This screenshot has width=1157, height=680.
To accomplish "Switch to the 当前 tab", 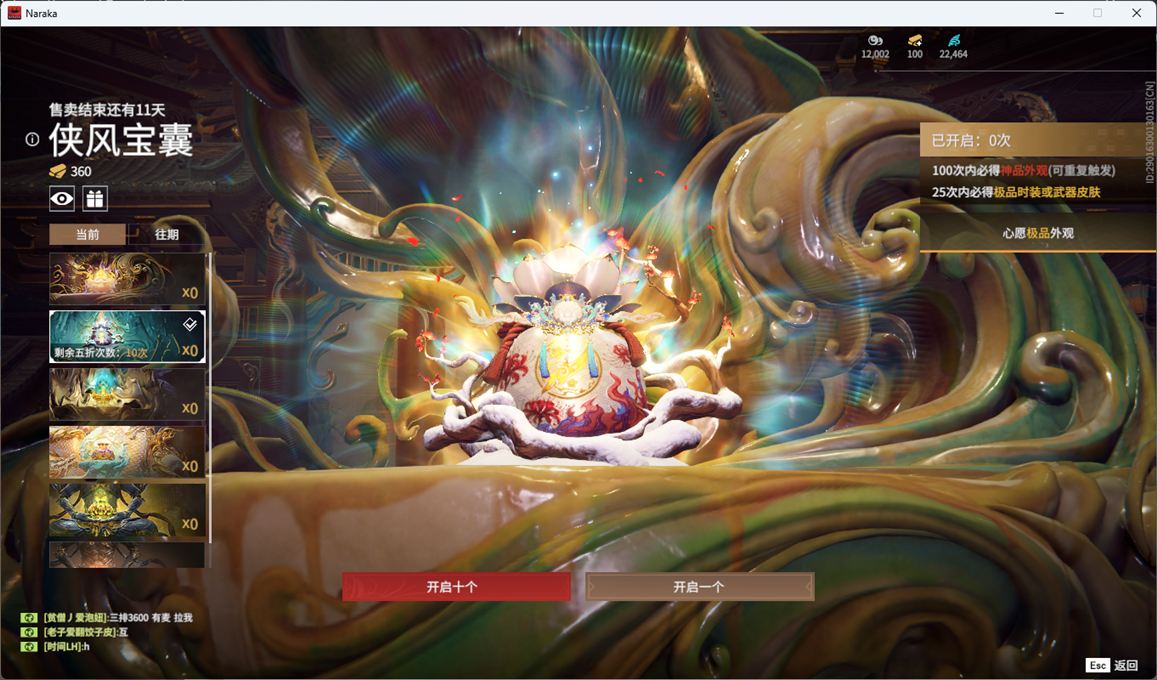I will tap(87, 235).
